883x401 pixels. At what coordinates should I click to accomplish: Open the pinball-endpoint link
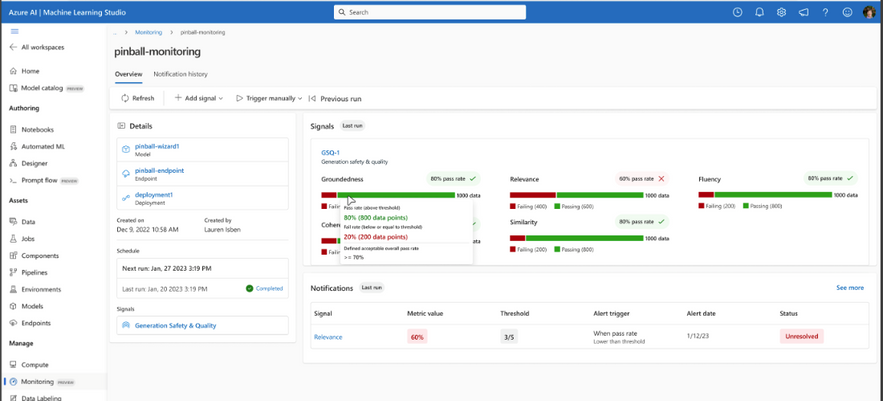159,170
